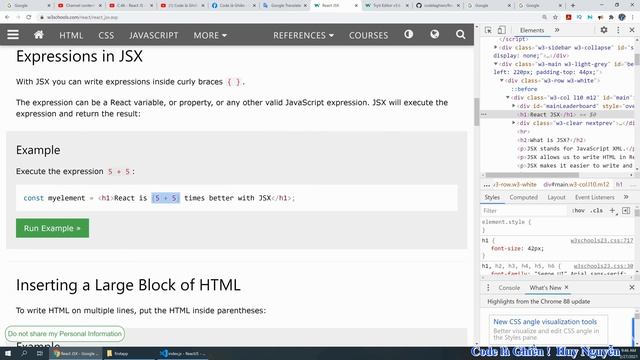Image resolution: width=640 pixels, height=360 pixels.
Task: Open New CSS angle visualization tools link
Action: coord(545,322)
